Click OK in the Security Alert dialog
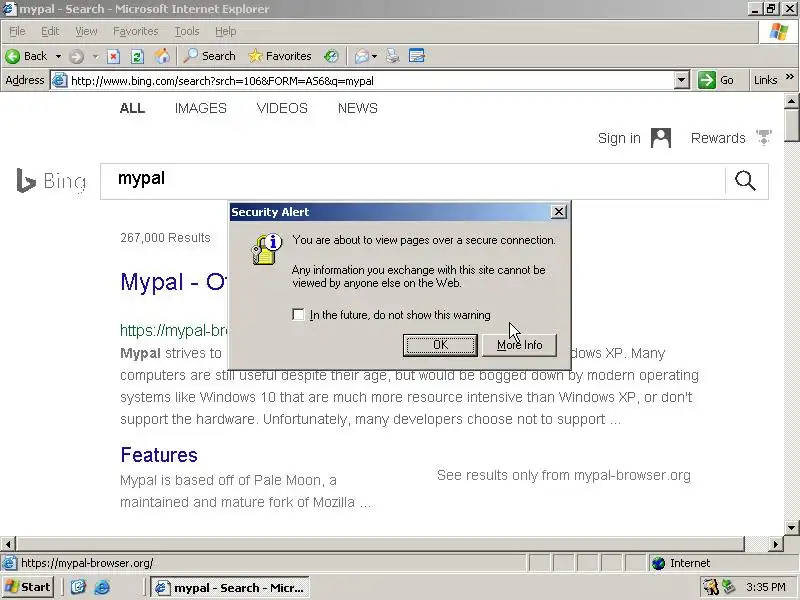 440,345
